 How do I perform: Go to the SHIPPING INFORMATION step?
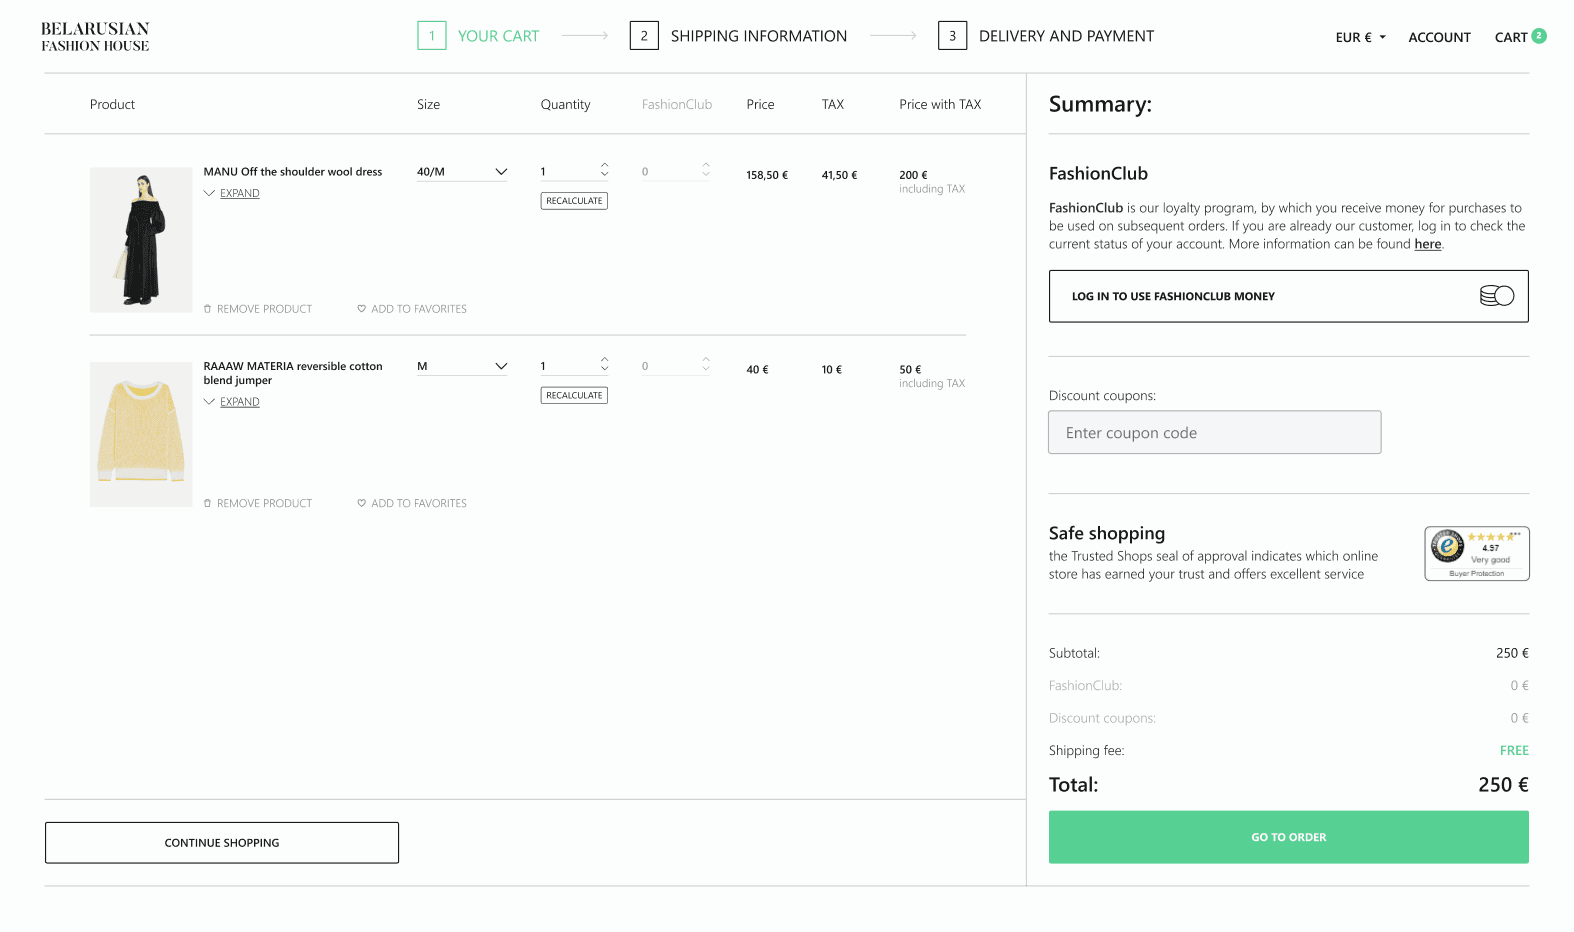pyautogui.click(x=759, y=36)
